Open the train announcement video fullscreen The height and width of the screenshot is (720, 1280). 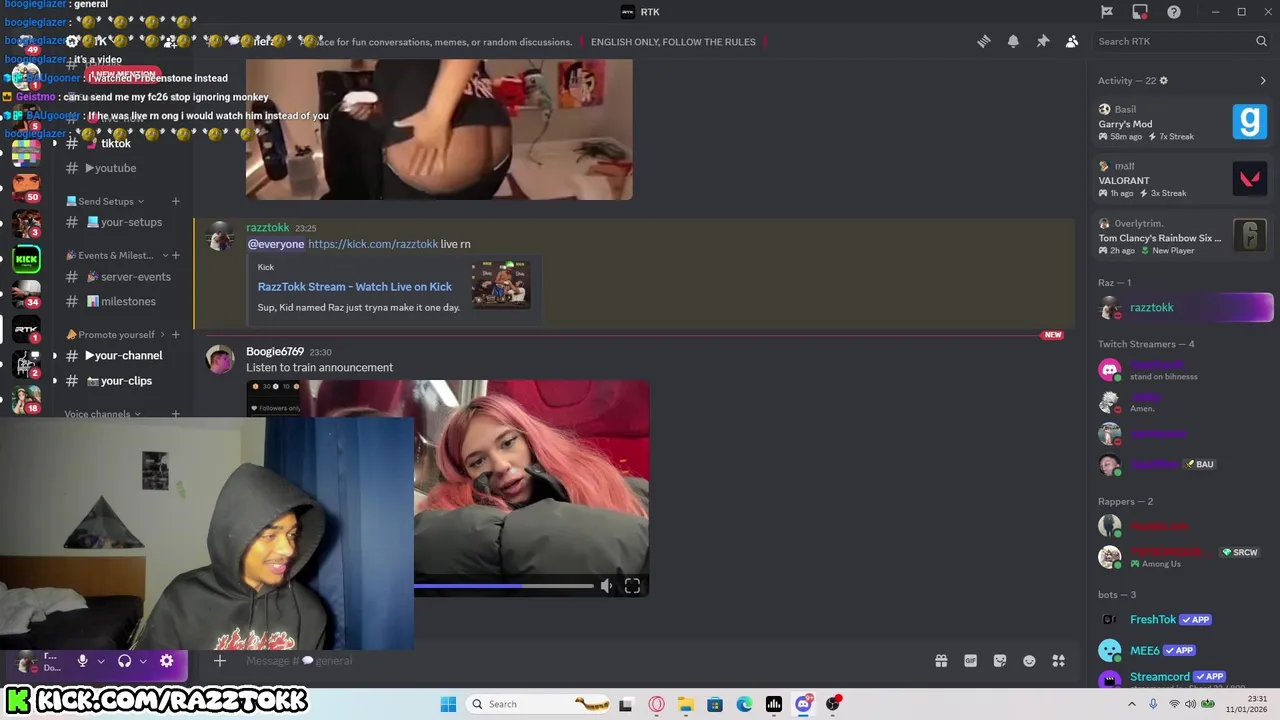click(x=632, y=586)
